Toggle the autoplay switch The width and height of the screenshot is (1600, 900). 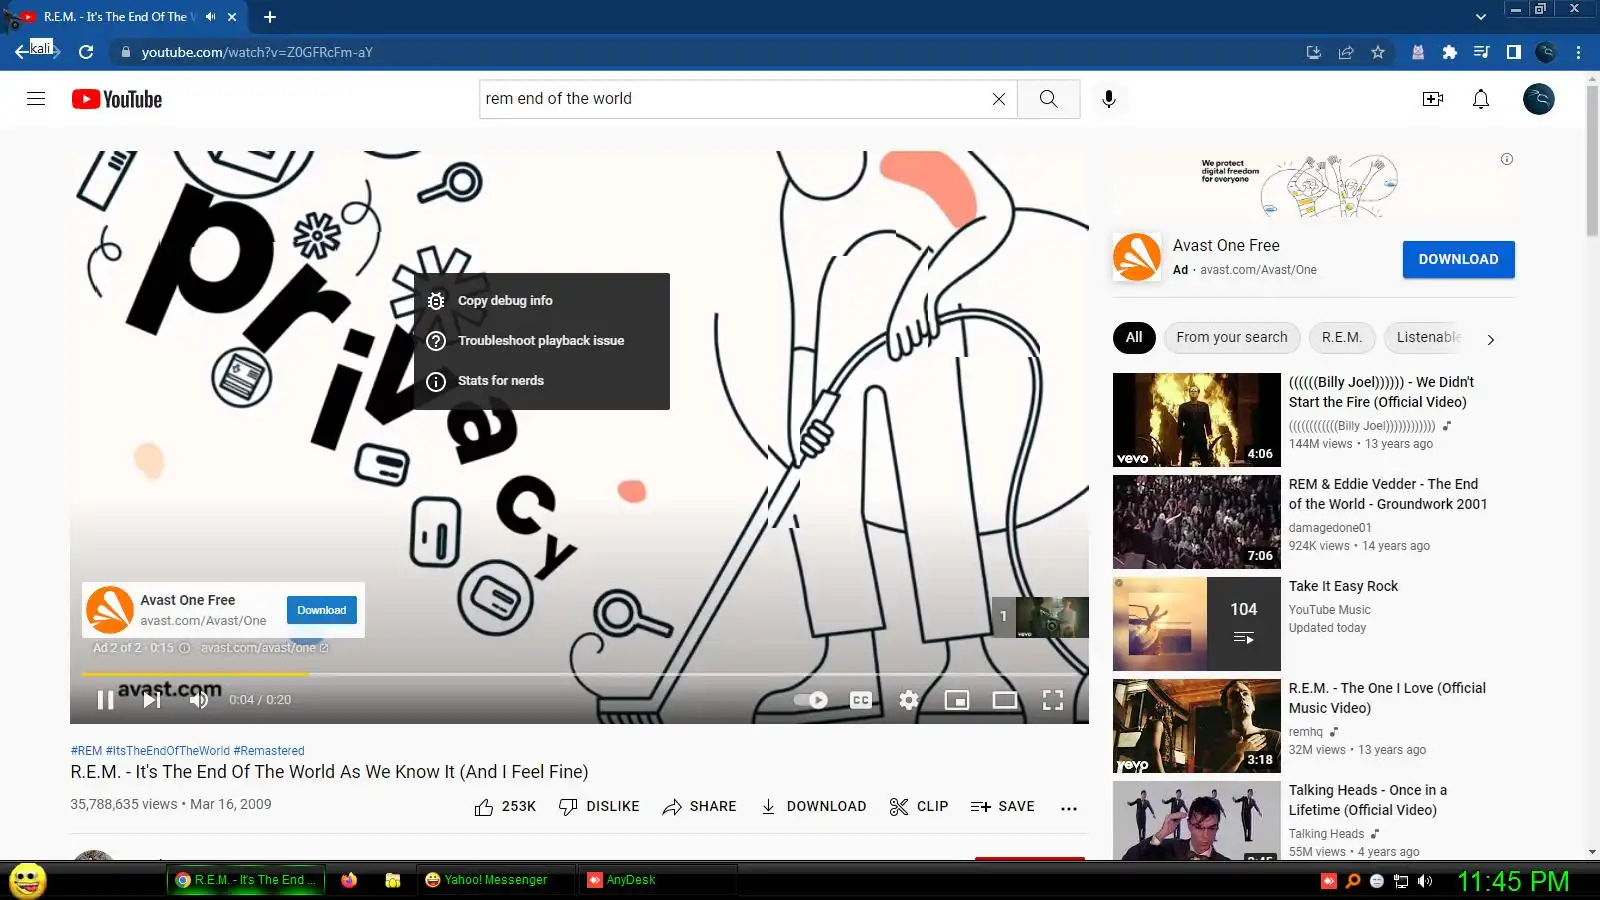click(x=811, y=700)
